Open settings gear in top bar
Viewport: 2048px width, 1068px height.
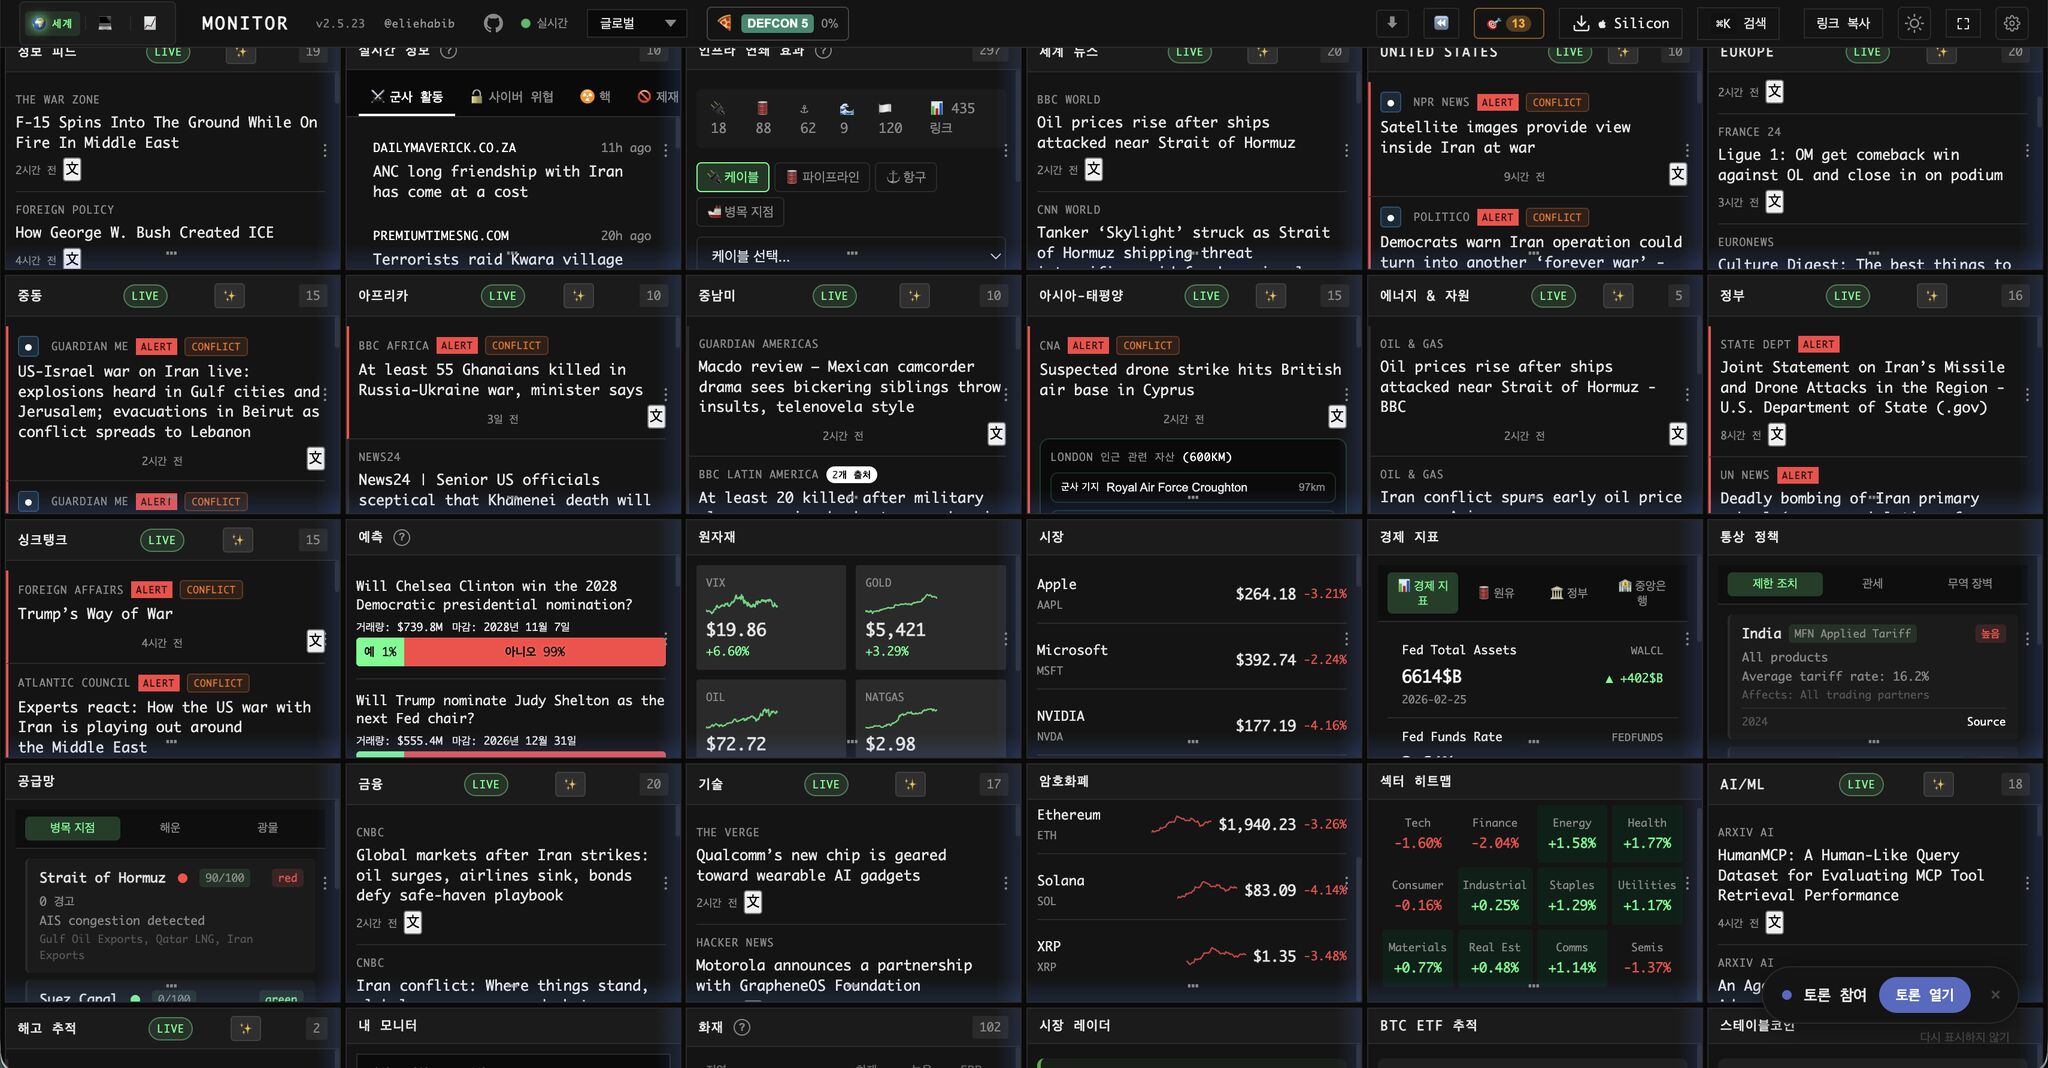(x=2012, y=23)
